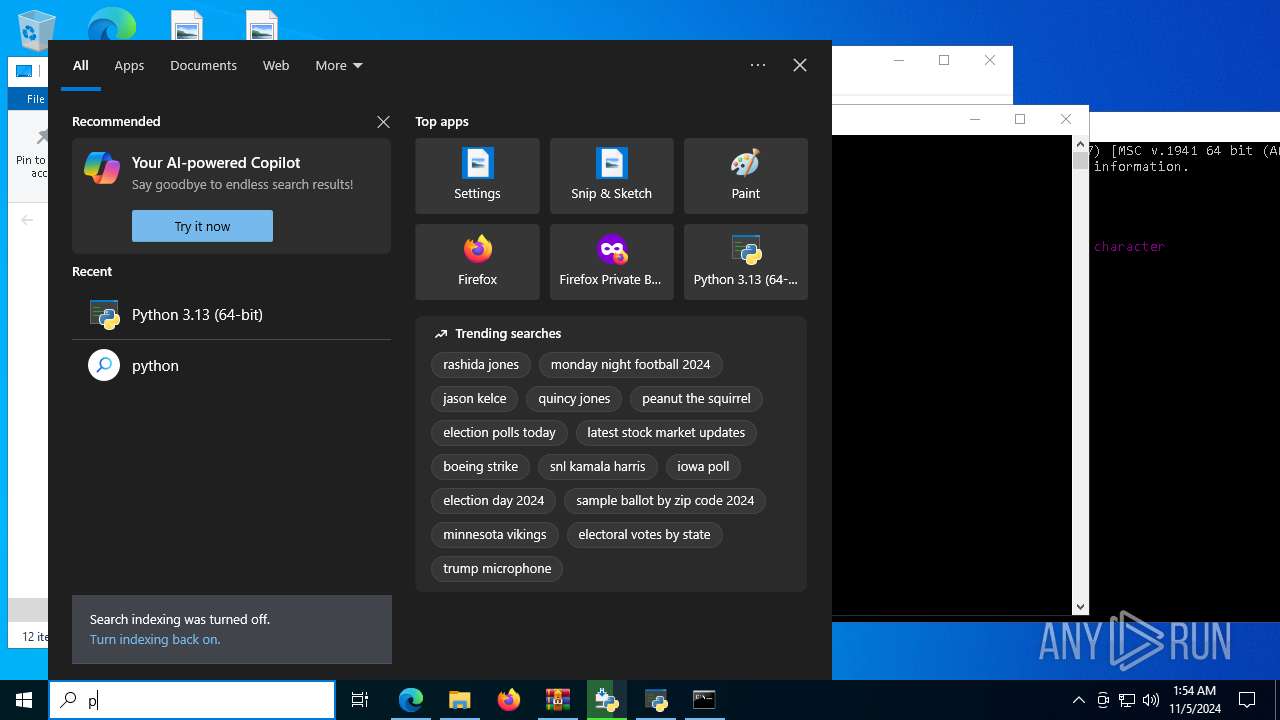The width and height of the screenshot is (1280, 720).
Task: Open File Explorer from taskbar
Action: point(459,700)
